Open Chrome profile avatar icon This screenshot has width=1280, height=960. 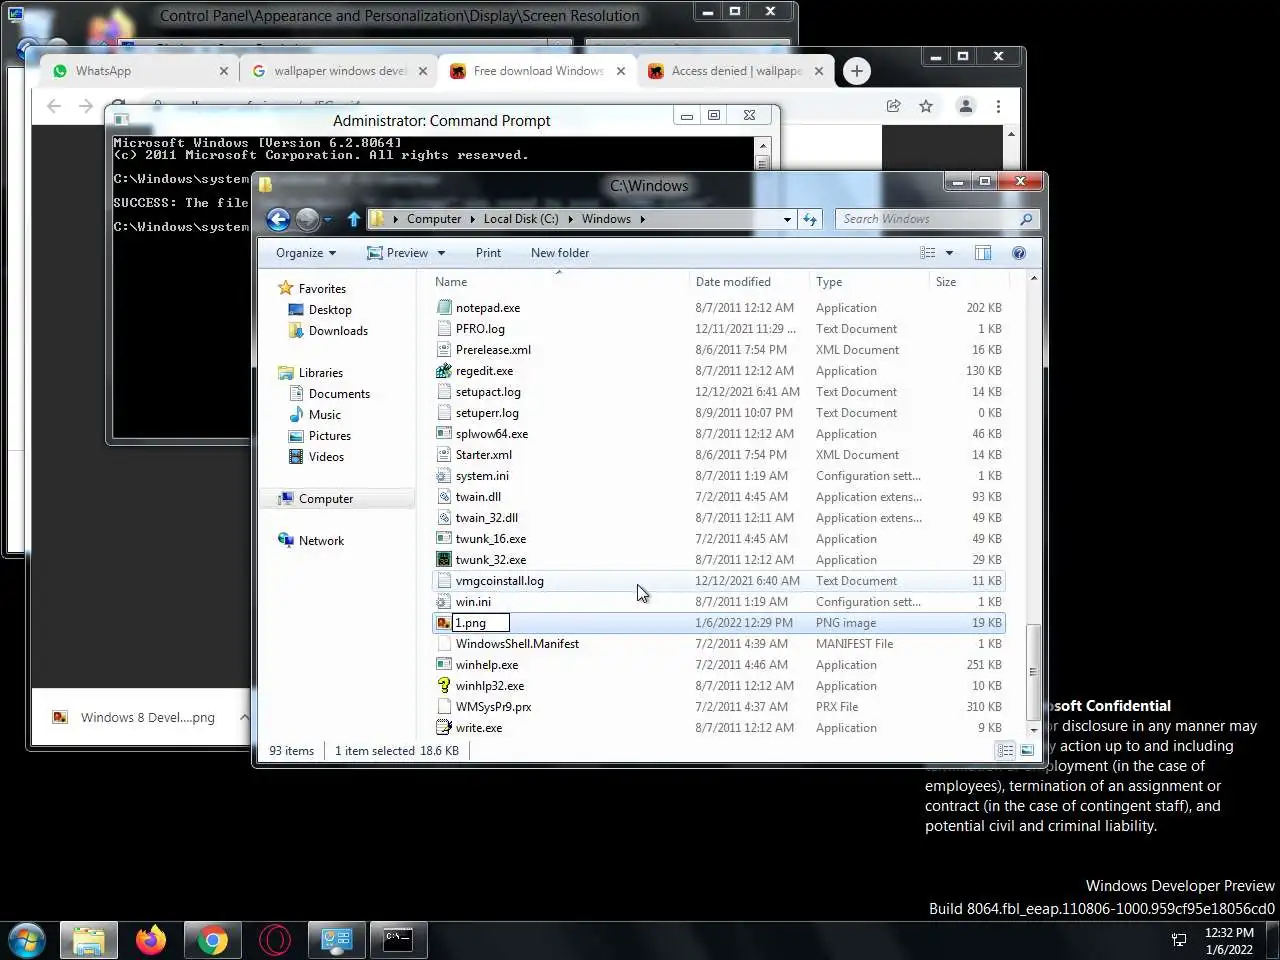tap(965, 106)
